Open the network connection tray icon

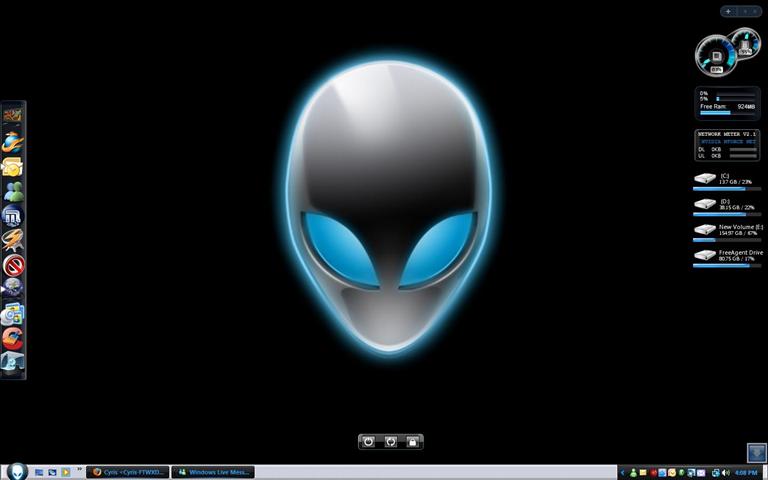[x=716, y=473]
